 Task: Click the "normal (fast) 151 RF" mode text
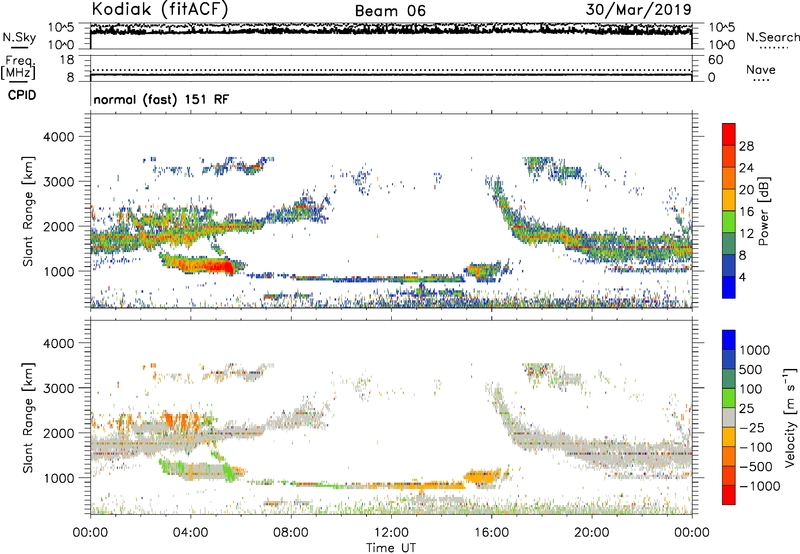click(161, 99)
